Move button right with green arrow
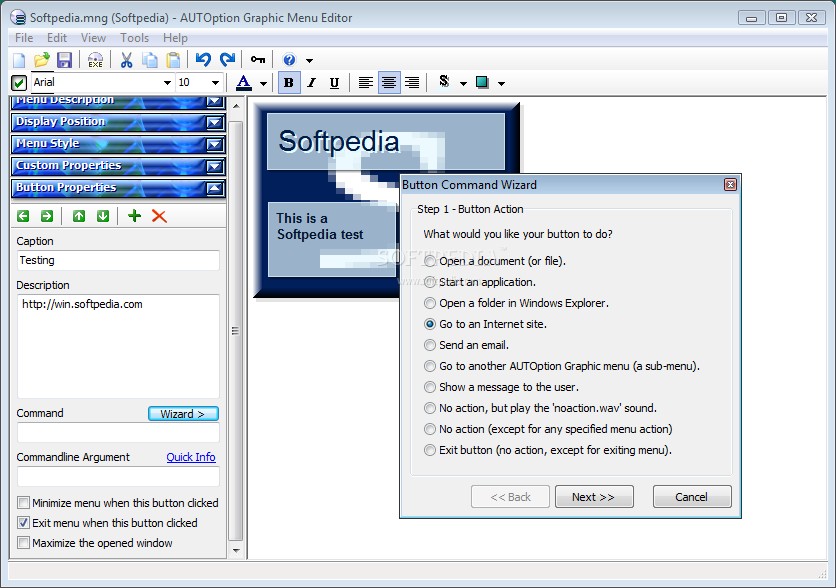This screenshot has height=588, width=836. 47,216
